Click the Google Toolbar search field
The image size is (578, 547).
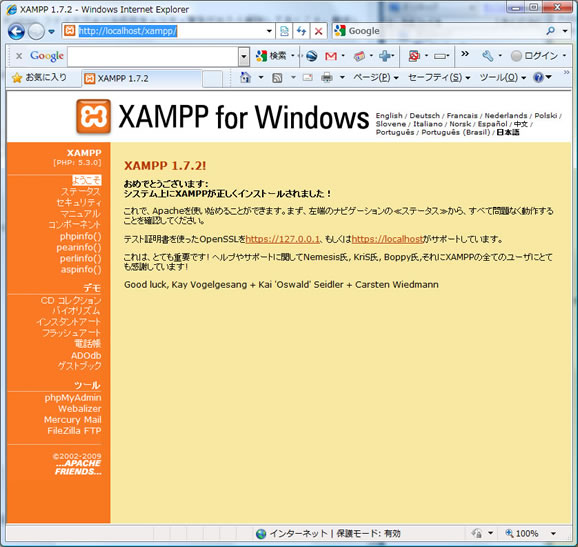coord(153,57)
